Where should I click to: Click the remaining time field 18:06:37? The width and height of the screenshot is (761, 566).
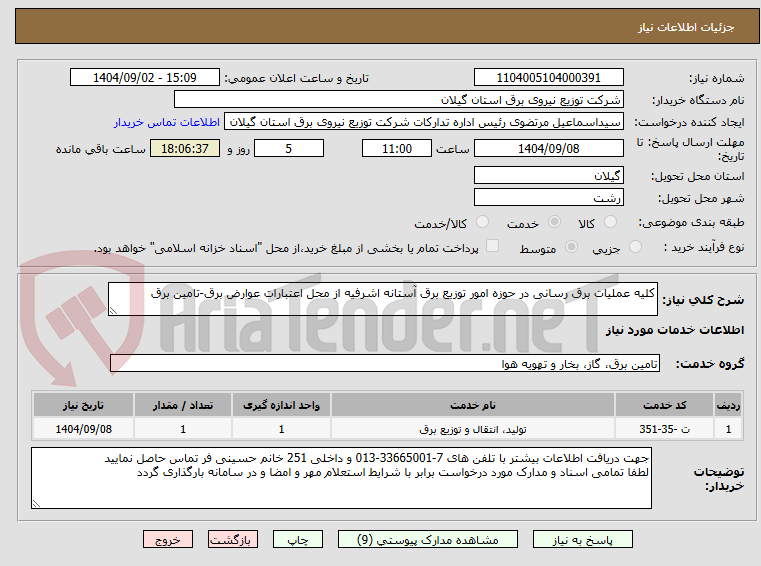pos(184,149)
